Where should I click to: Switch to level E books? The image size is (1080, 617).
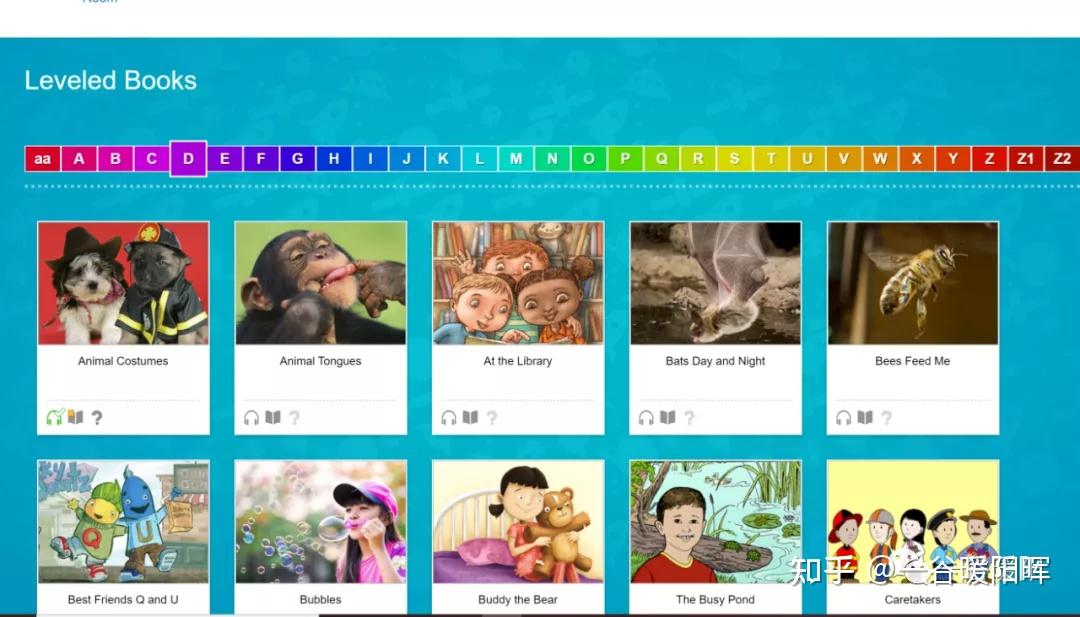(x=225, y=158)
